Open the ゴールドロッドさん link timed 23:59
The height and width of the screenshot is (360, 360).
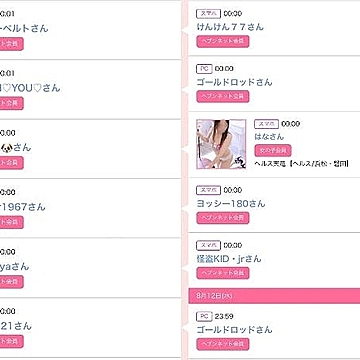coord(234,330)
